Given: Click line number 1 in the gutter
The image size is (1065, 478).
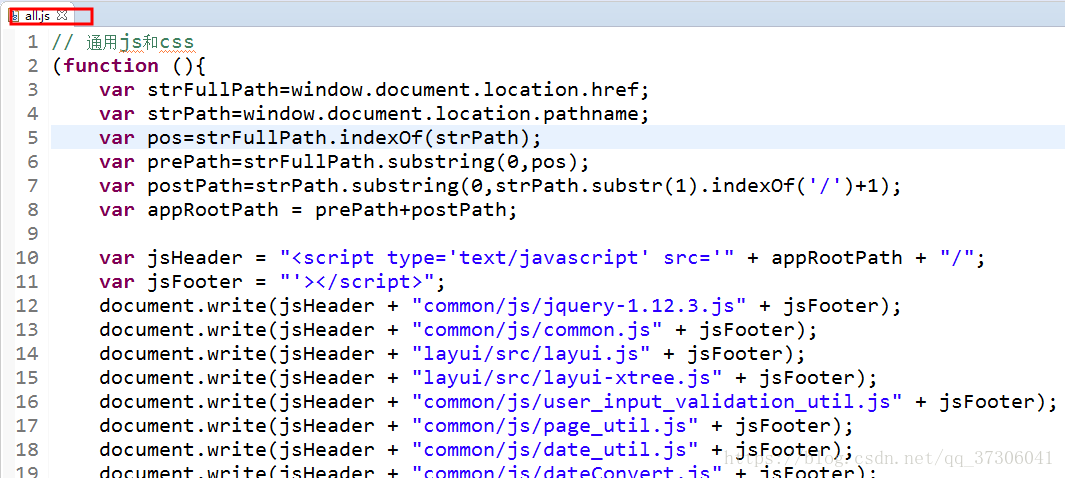Looking at the screenshot, I should 33,42.
